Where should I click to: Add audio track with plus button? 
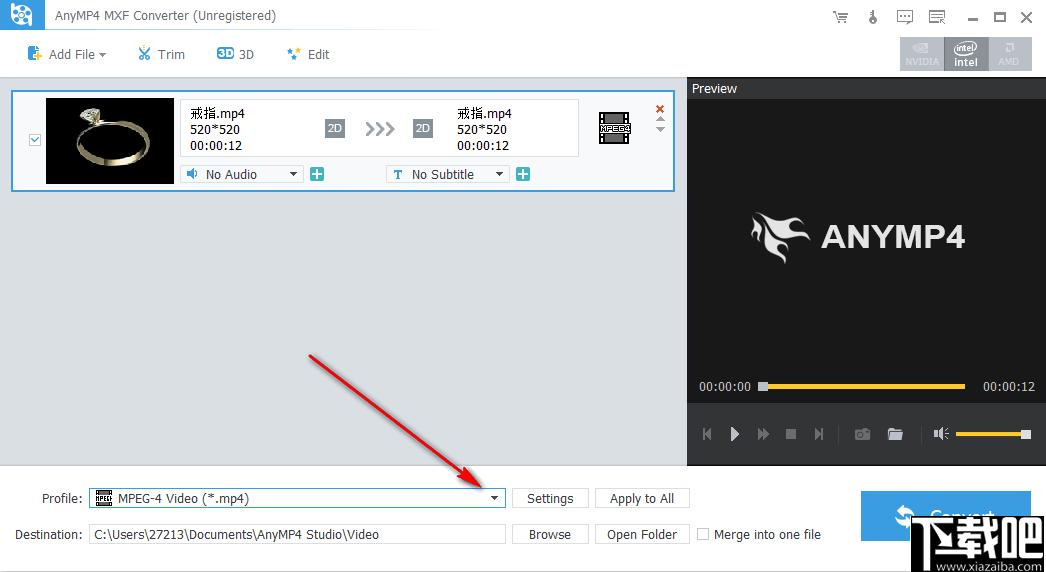coord(317,174)
